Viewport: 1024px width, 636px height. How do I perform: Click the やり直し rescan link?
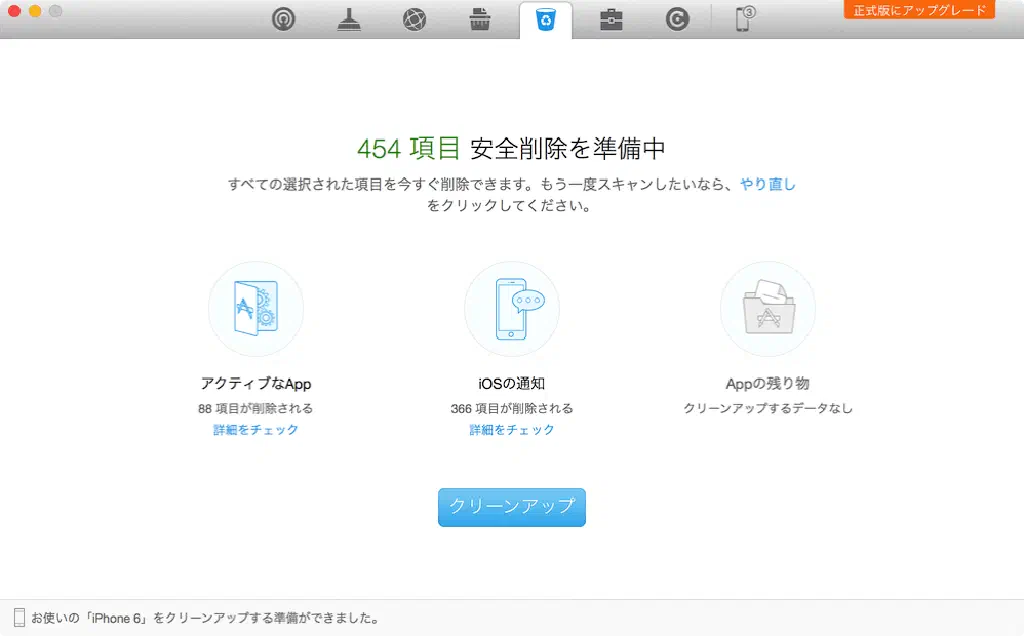coord(767,184)
